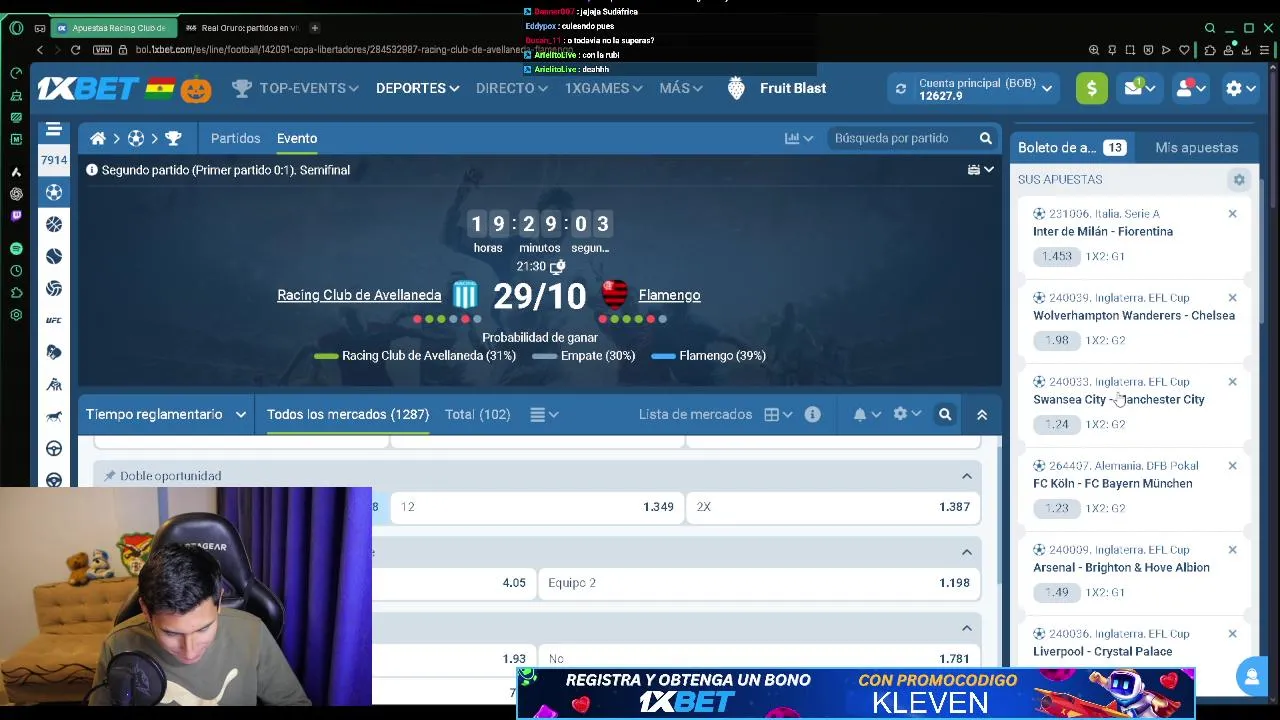Open the market search magnifier button
The width and height of the screenshot is (1280, 720).
pos(945,414)
